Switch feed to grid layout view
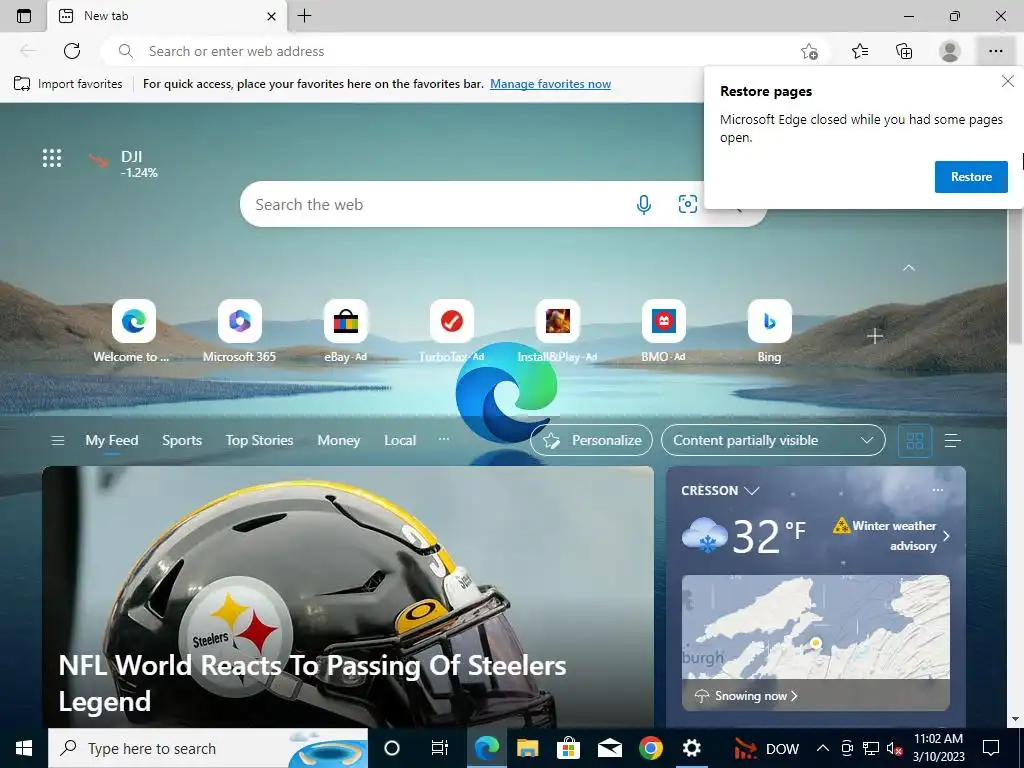Viewport: 1024px width, 768px height. click(915, 441)
